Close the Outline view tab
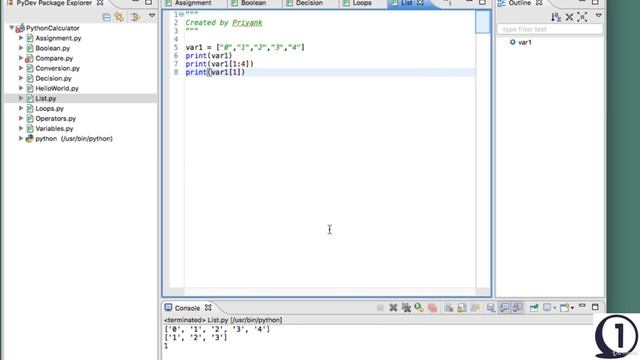The image size is (640, 360). tap(539, 3)
